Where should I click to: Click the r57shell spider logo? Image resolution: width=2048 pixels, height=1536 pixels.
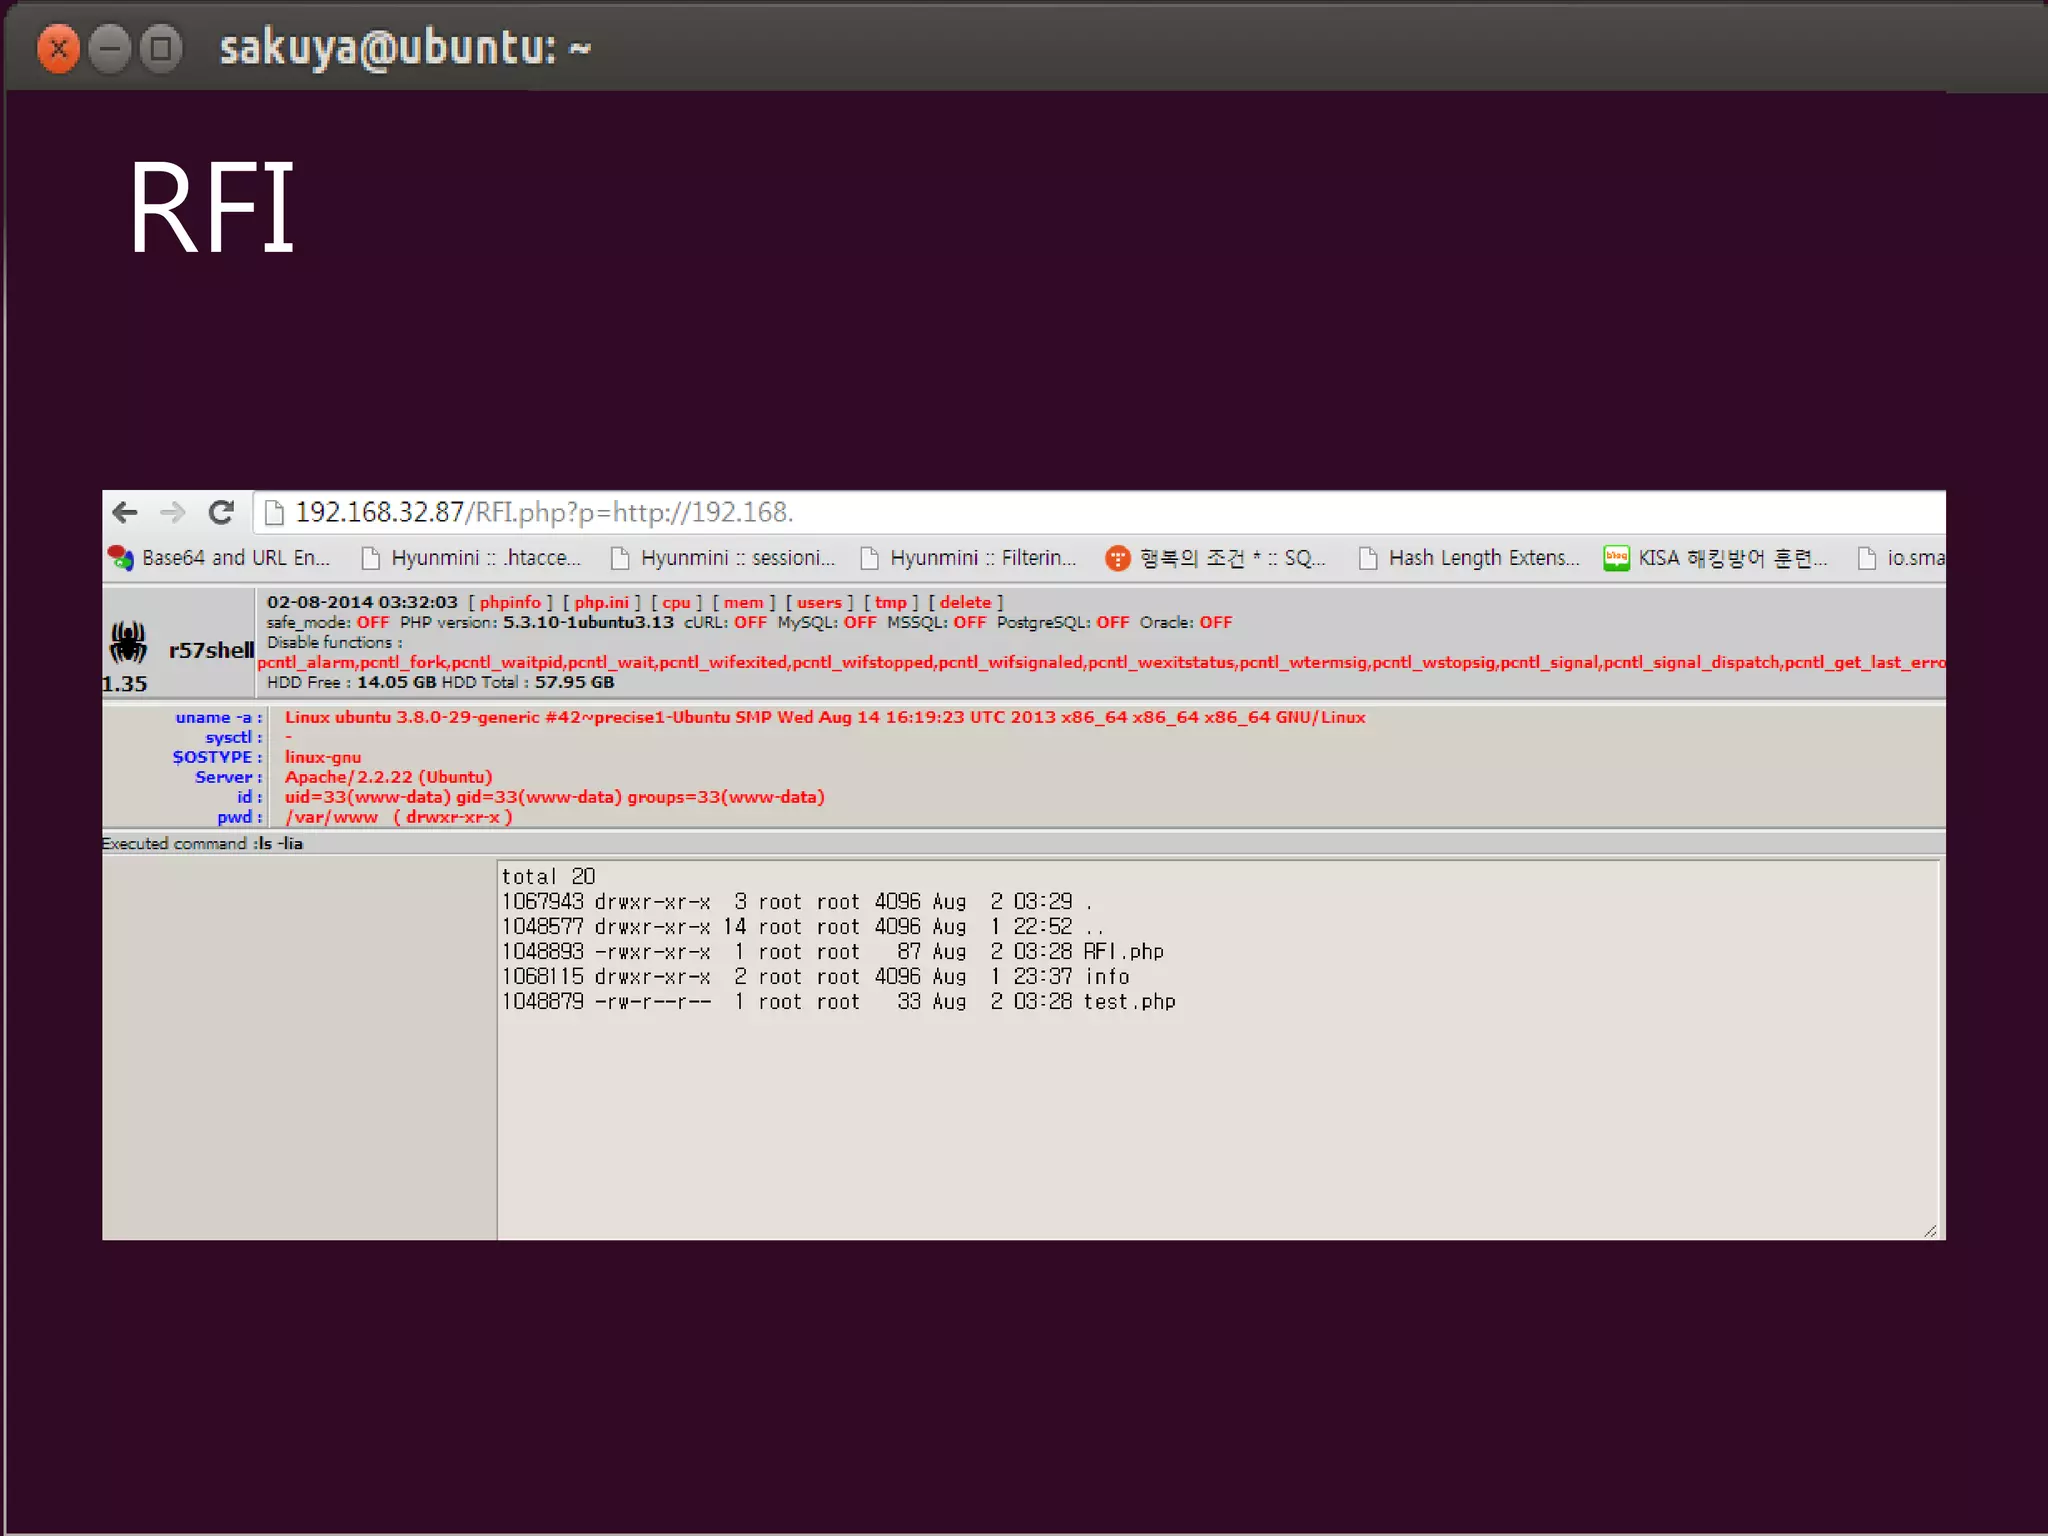(128, 642)
